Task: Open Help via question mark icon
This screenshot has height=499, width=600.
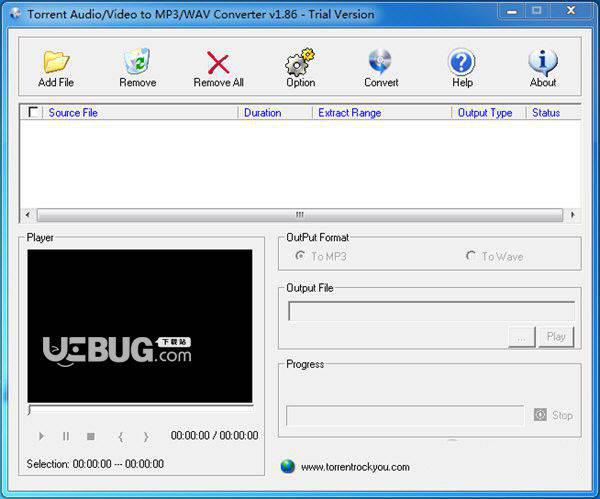Action: click(461, 62)
